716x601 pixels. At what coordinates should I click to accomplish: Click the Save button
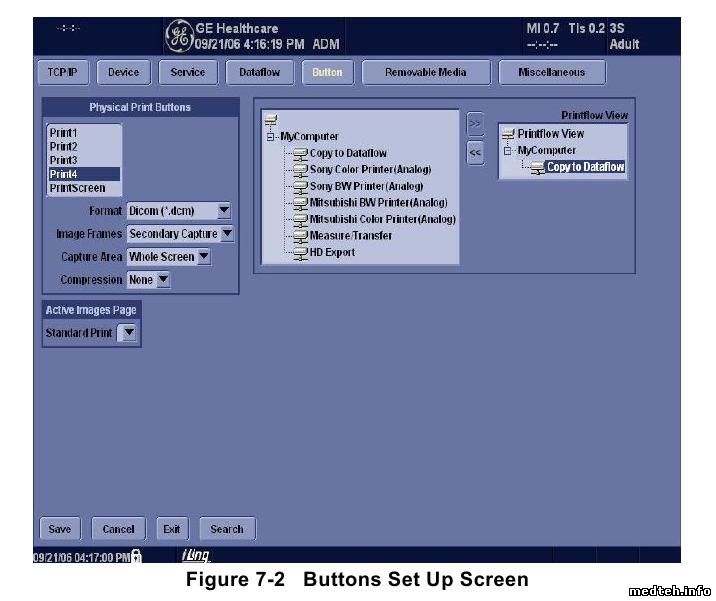coord(59,529)
